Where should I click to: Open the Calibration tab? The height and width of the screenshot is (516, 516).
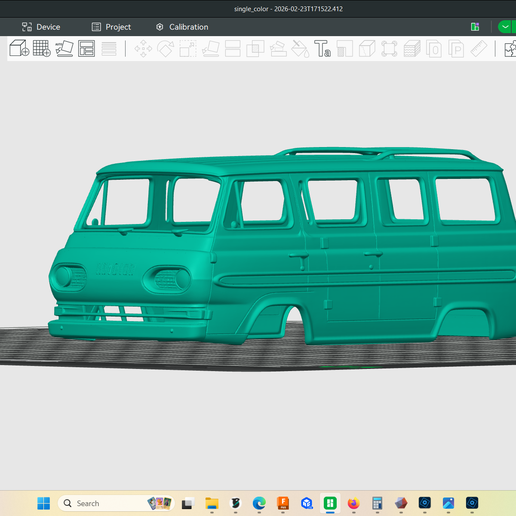pyautogui.click(x=182, y=27)
